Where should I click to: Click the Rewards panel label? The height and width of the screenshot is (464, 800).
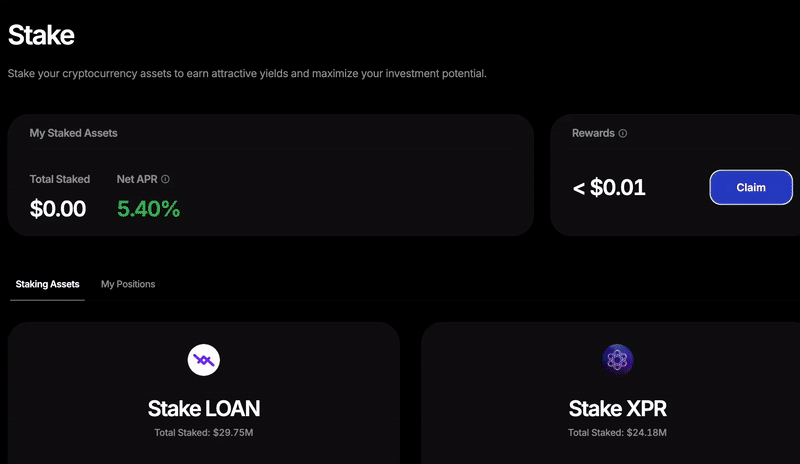point(593,133)
